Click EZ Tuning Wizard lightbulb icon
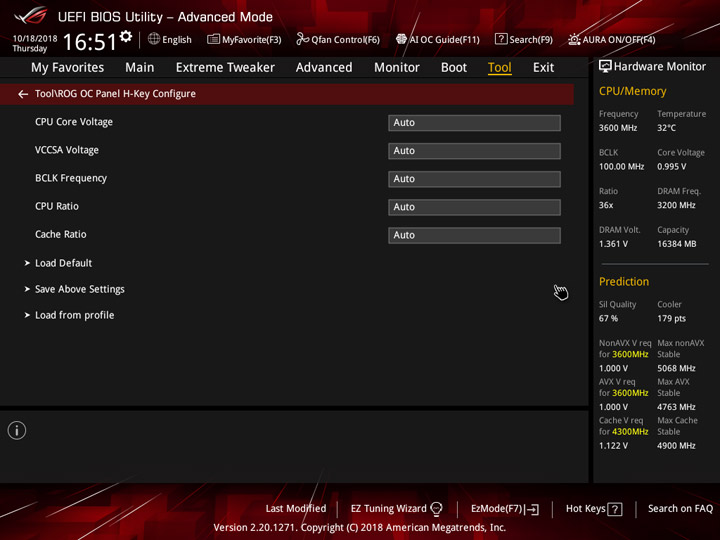Image resolution: width=720 pixels, height=540 pixels. [x=436, y=509]
